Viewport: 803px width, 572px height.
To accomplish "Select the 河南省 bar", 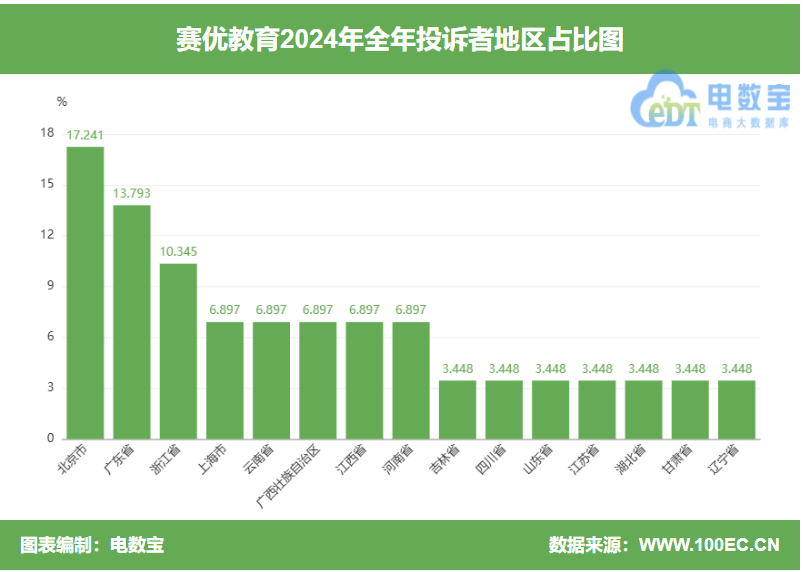I will [x=411, y=380].
